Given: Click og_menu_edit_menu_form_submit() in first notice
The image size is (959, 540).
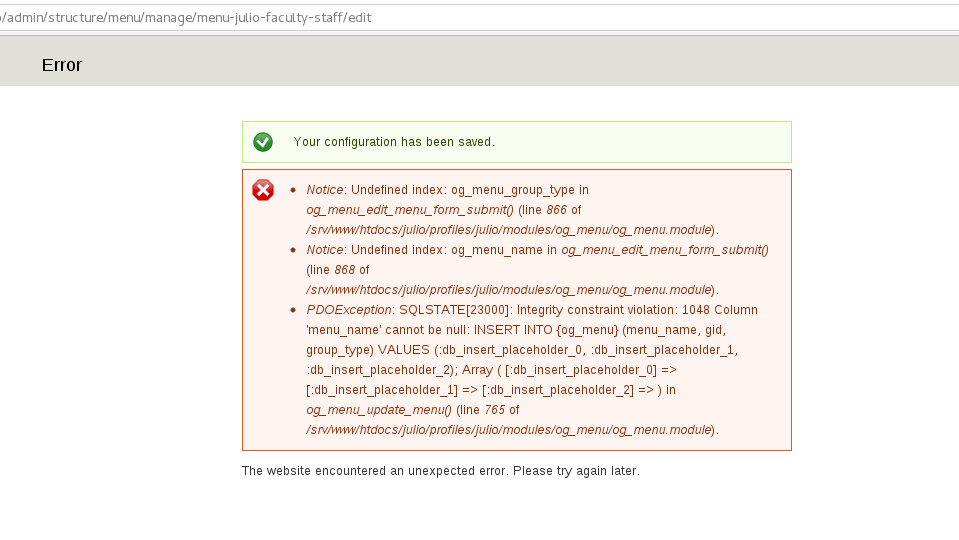Looking at the screenshot, I should click(x=409, y=210).
